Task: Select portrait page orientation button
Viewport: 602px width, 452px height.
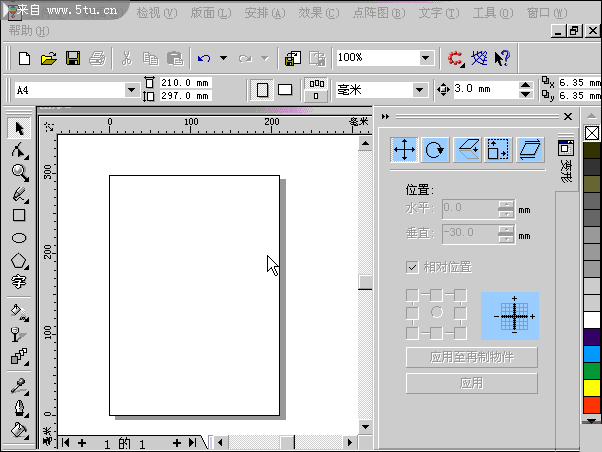Action: tap(262, 90)
